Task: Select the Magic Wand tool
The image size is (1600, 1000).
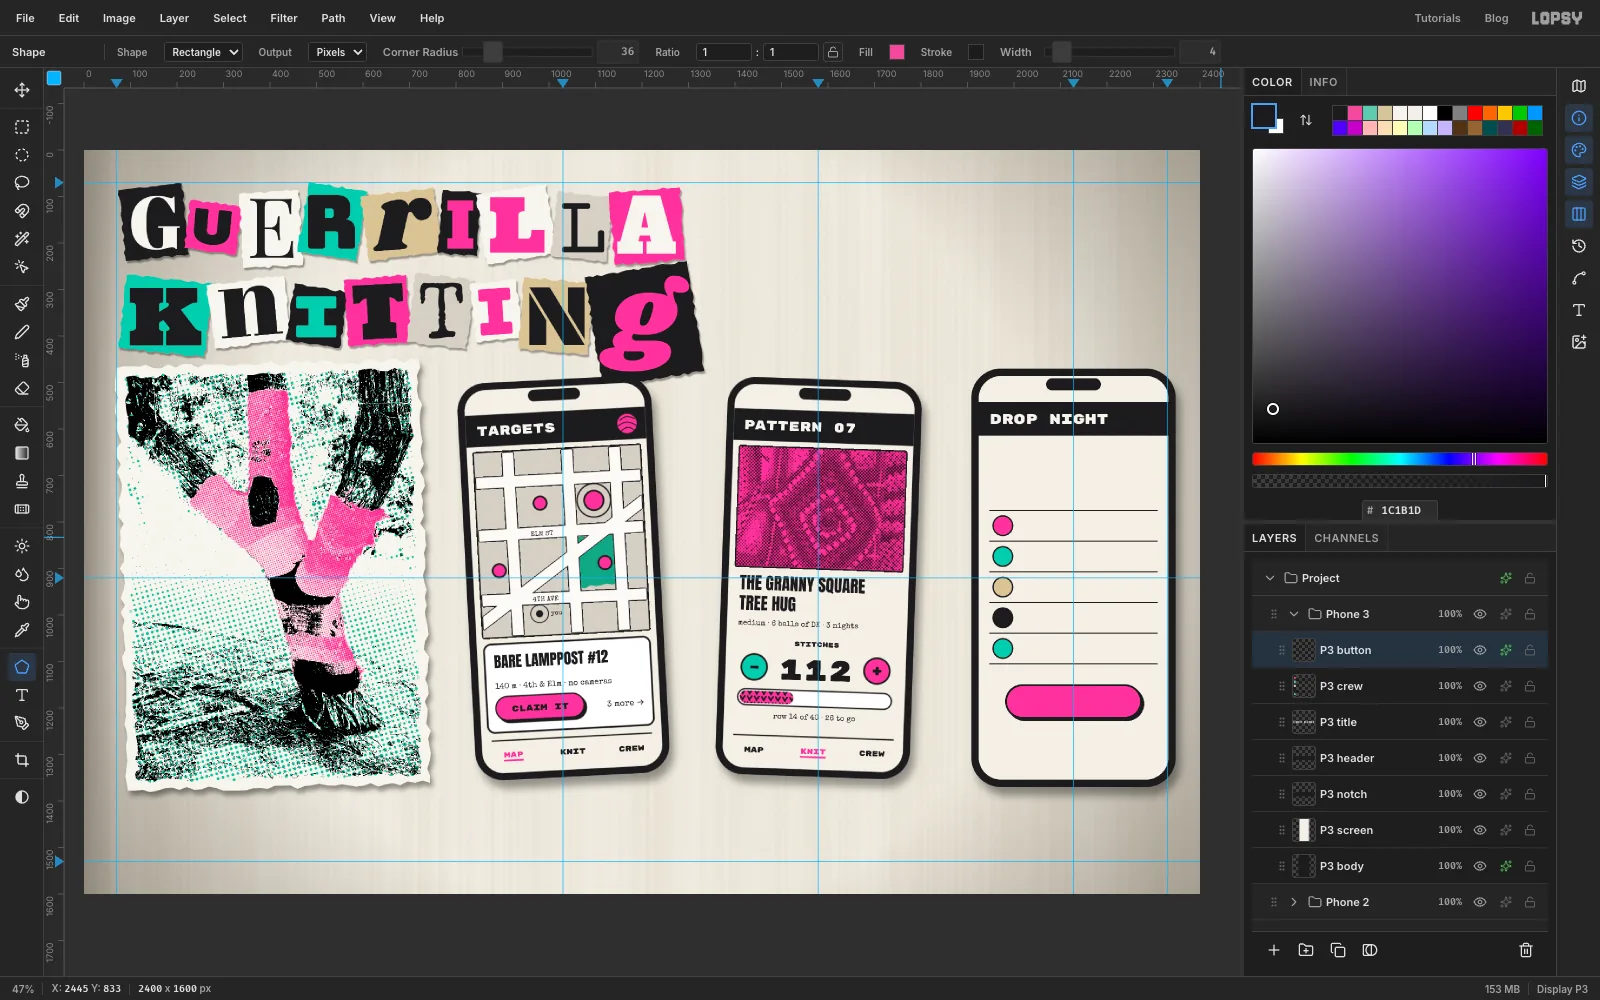Action: point(22,239)
